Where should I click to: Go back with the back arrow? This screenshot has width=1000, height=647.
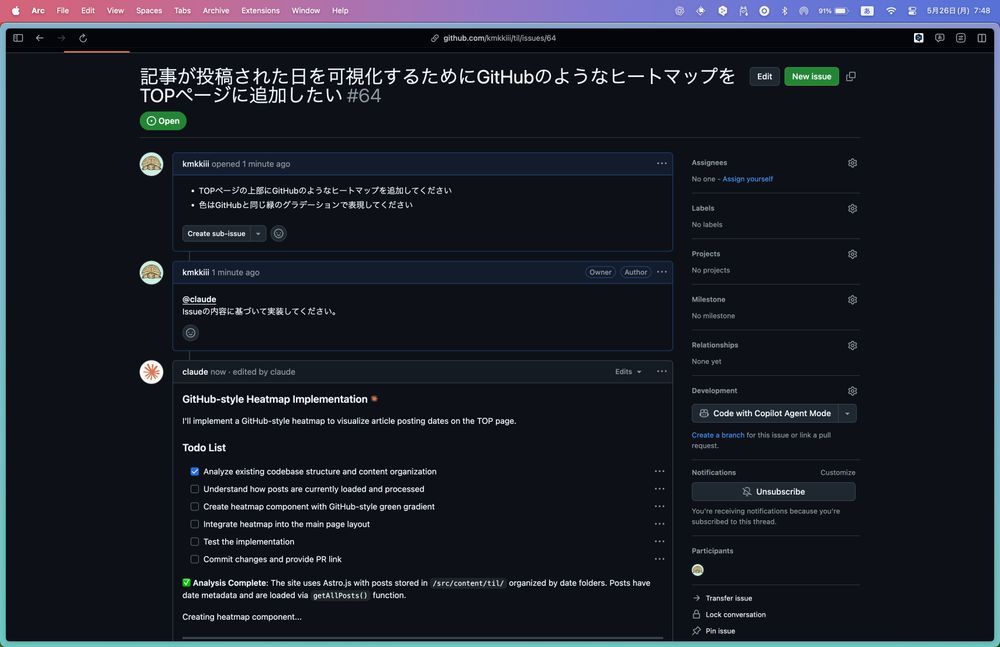[40, 38]
